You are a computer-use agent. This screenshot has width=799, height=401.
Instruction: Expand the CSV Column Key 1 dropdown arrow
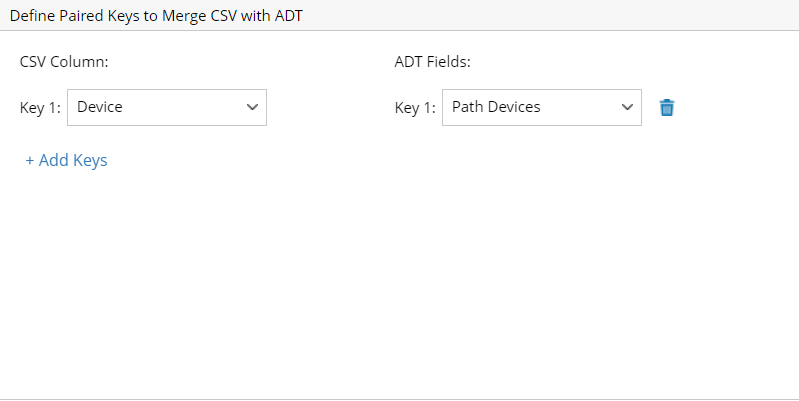tap(252, 107)
